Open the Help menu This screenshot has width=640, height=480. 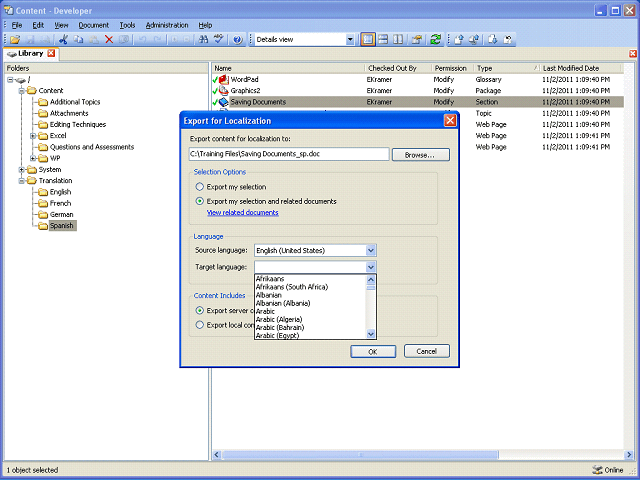click(x=205, y=25)
